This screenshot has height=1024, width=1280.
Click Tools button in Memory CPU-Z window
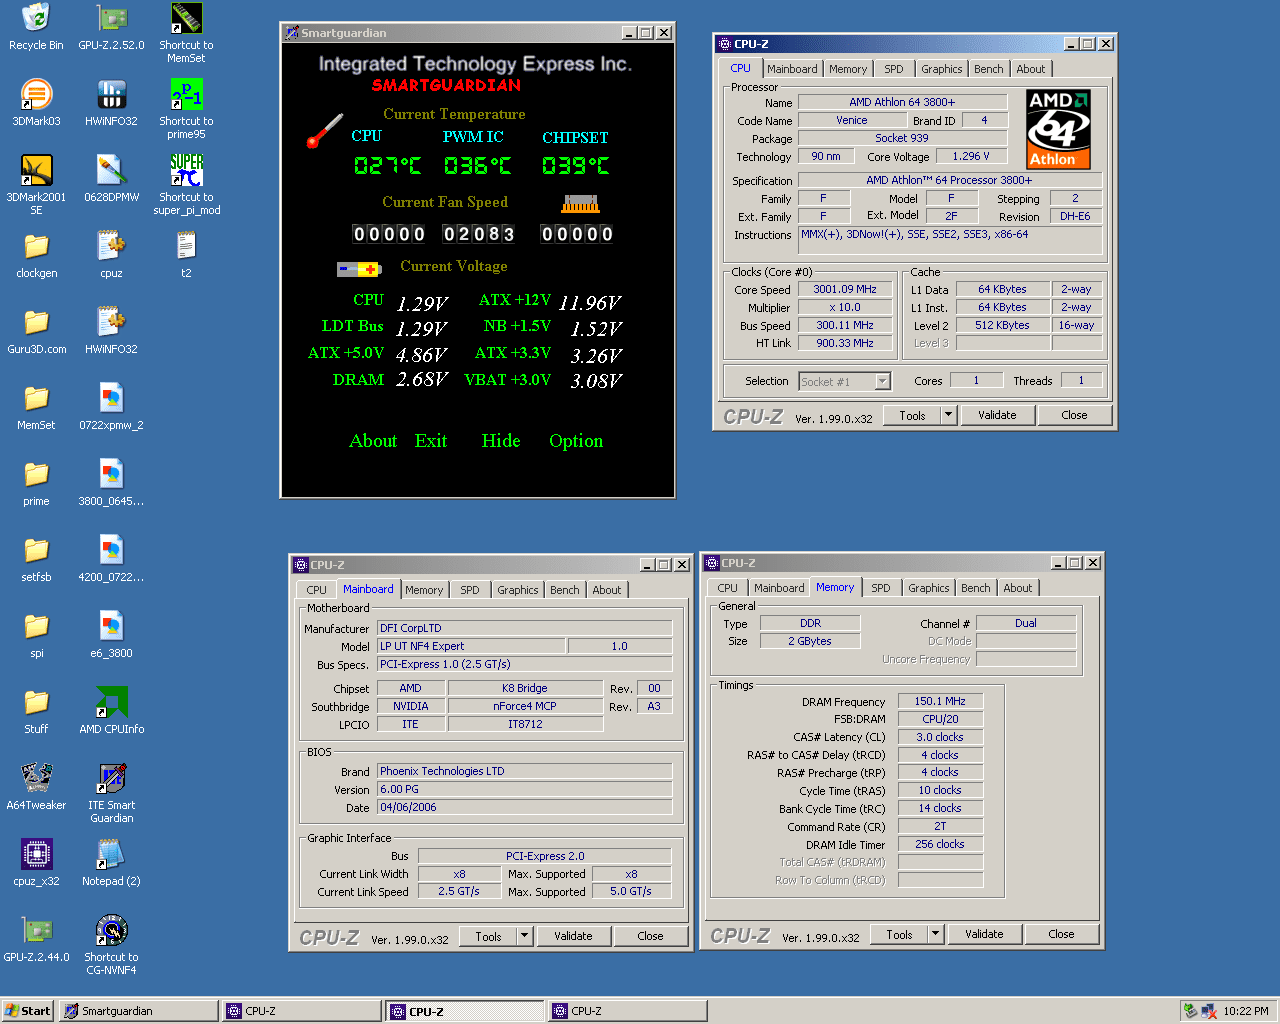(x=899, y=934)
